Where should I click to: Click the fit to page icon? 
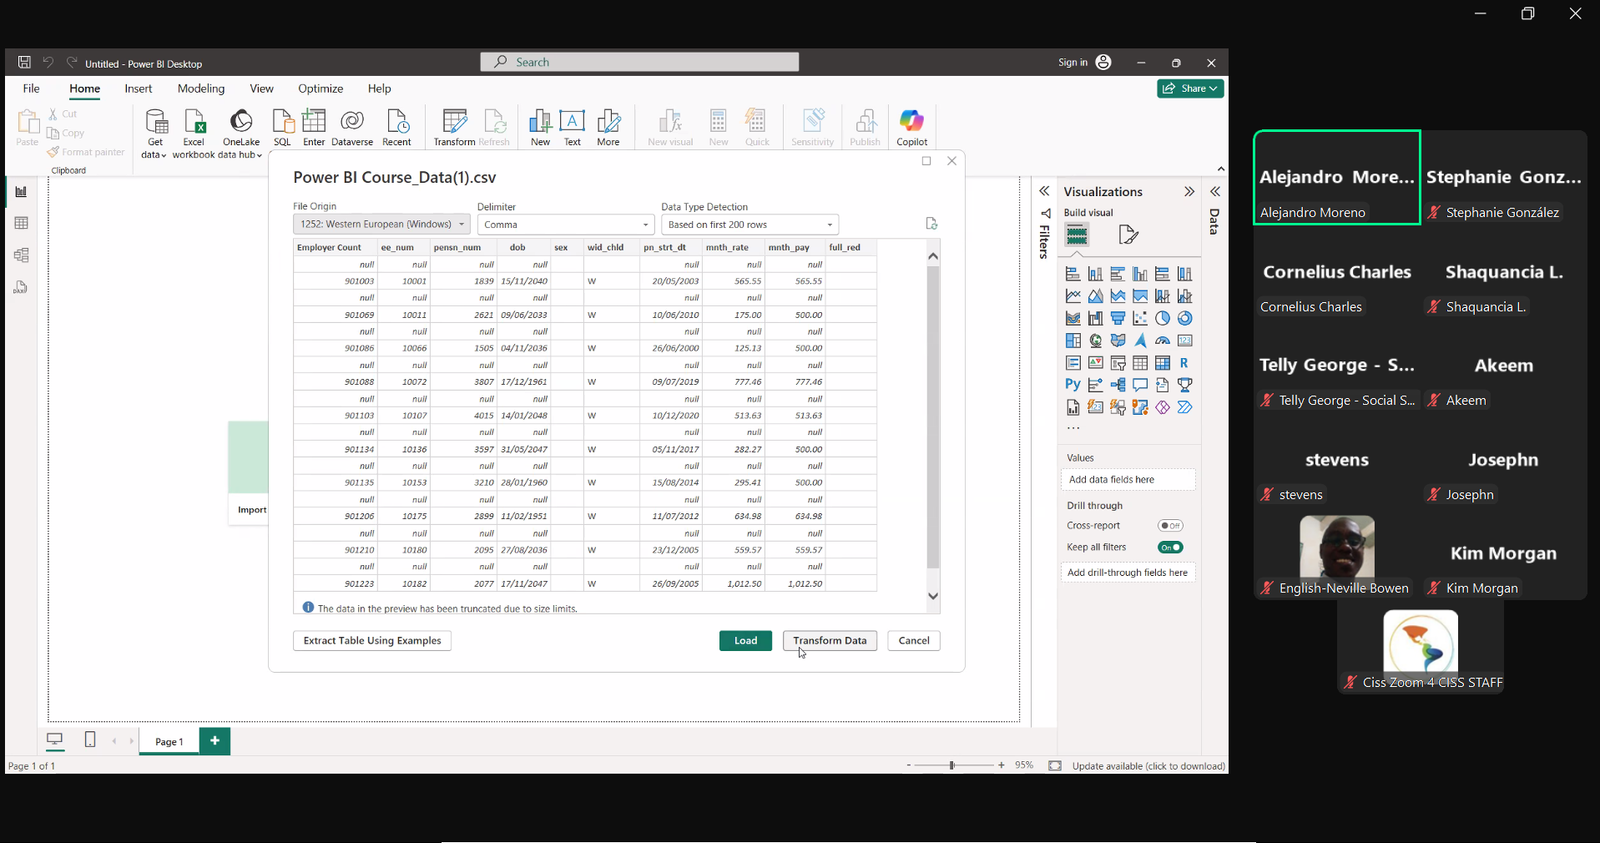(x=1055, y=766)
